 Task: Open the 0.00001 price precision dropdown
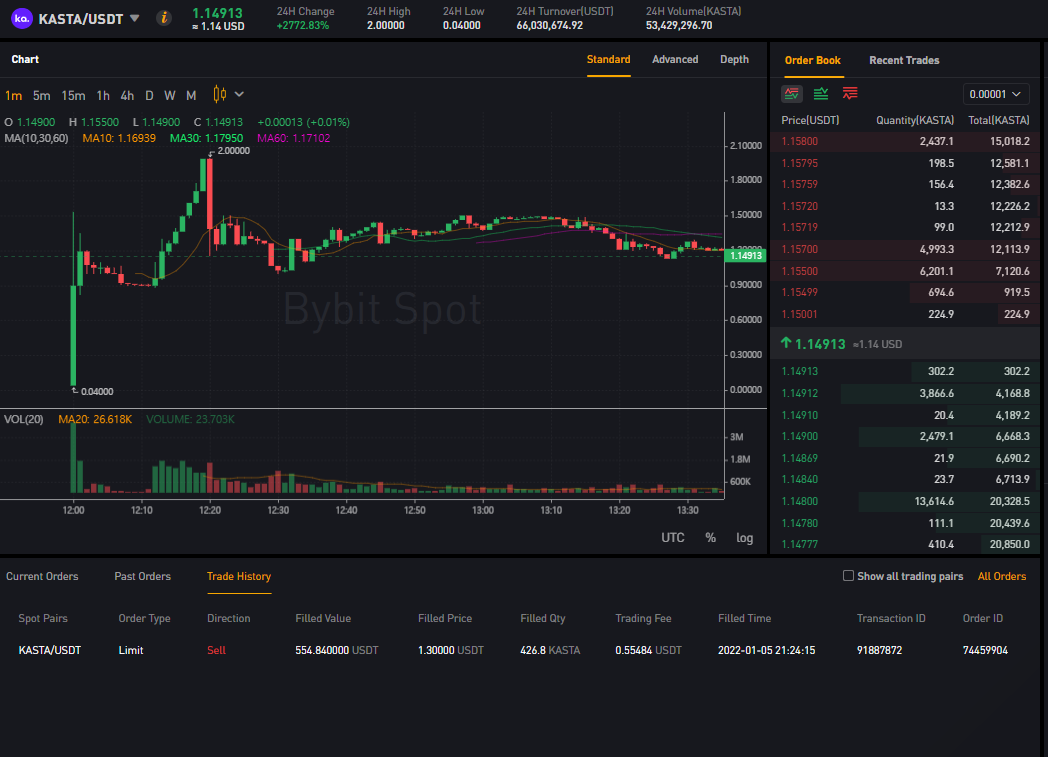coord(995,94)
